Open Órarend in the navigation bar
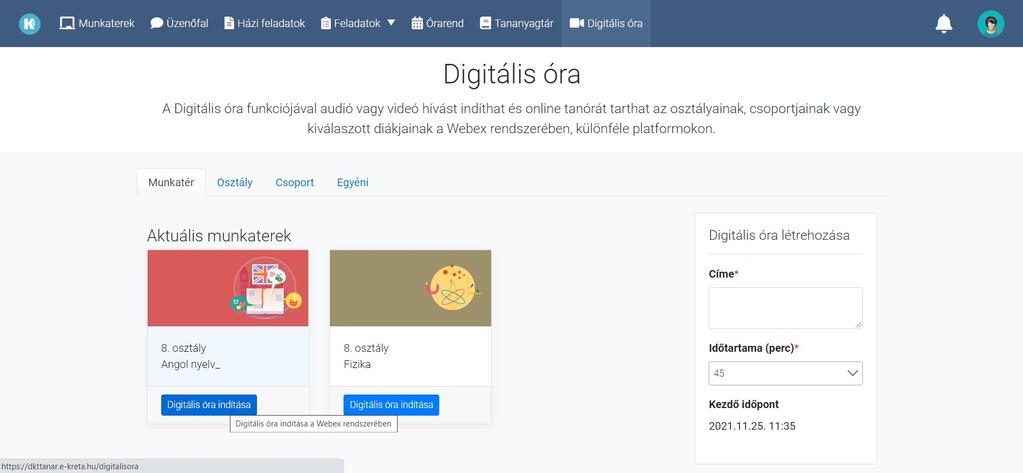This screenshot has height=473, width=1023. (x=438, y=23)
